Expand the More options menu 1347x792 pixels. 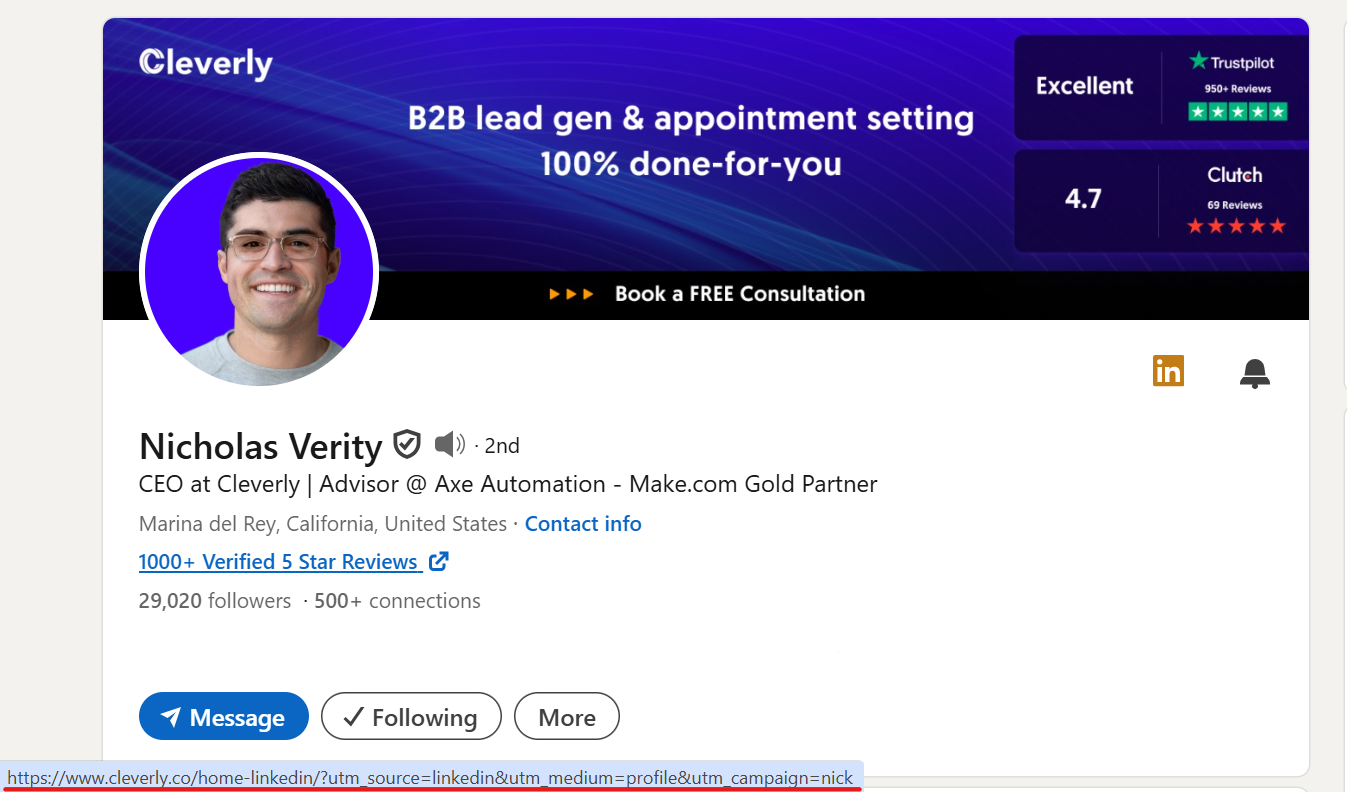[567, 716]
